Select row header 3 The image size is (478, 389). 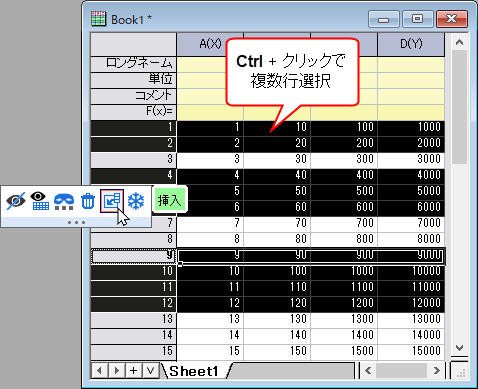133,160
